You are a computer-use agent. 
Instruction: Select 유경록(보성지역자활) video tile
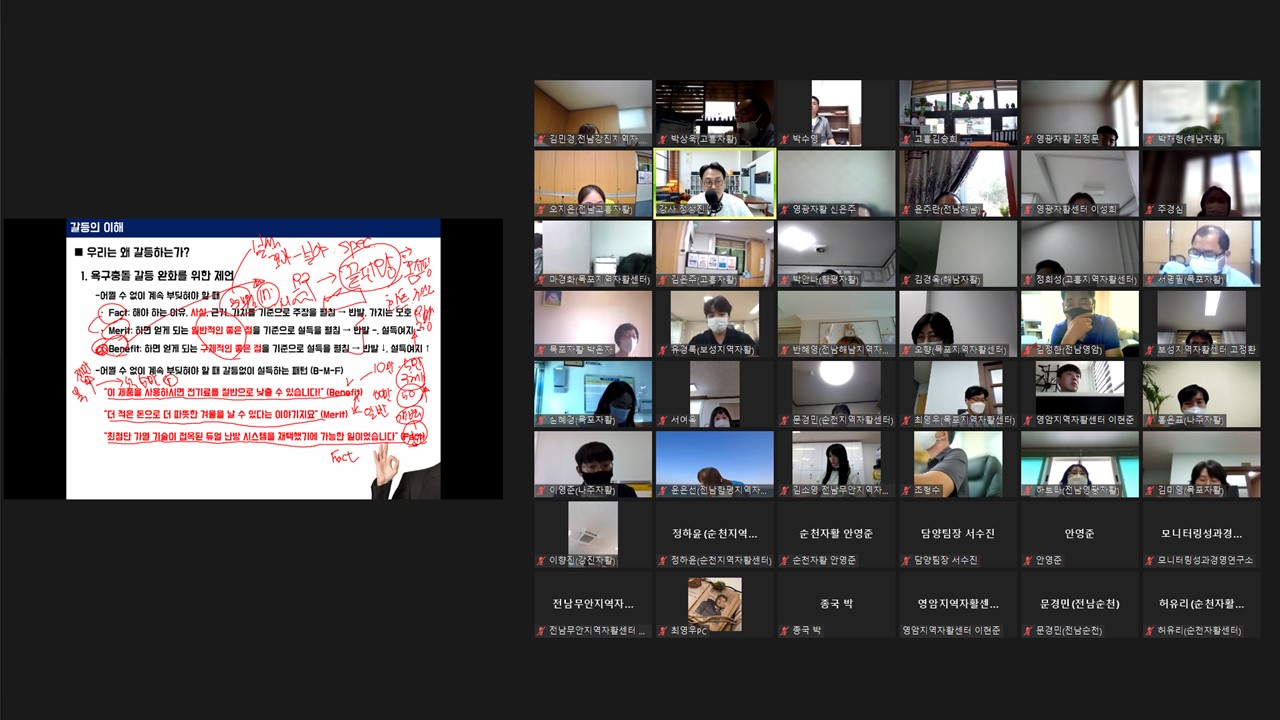tap(714, 322)
